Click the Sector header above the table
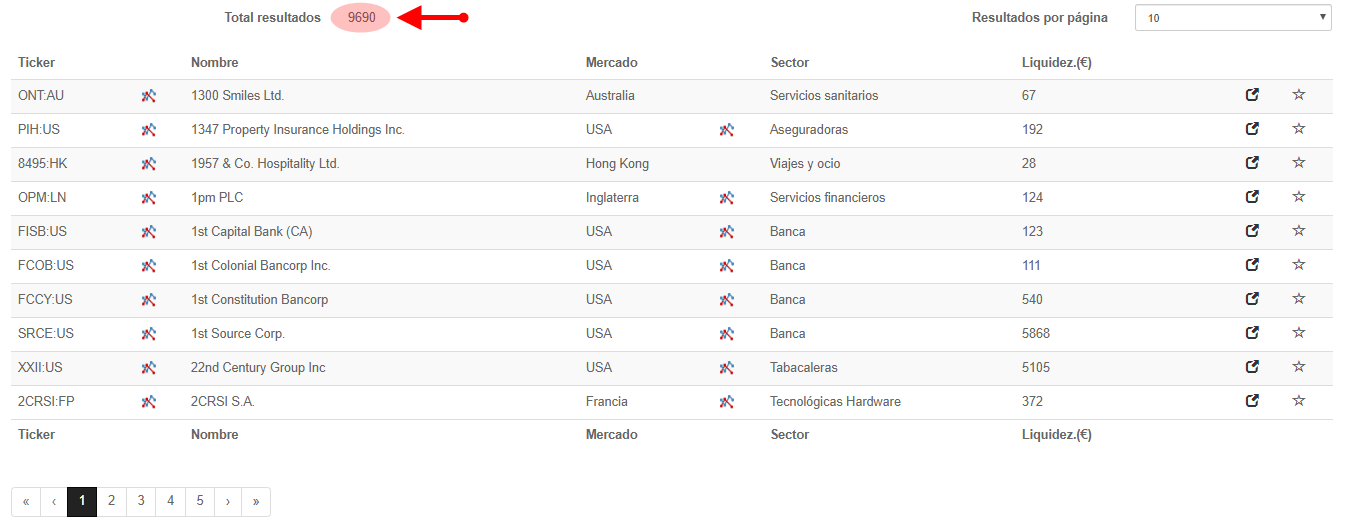This screenshot has width=1346, height=522. [790, 62]
